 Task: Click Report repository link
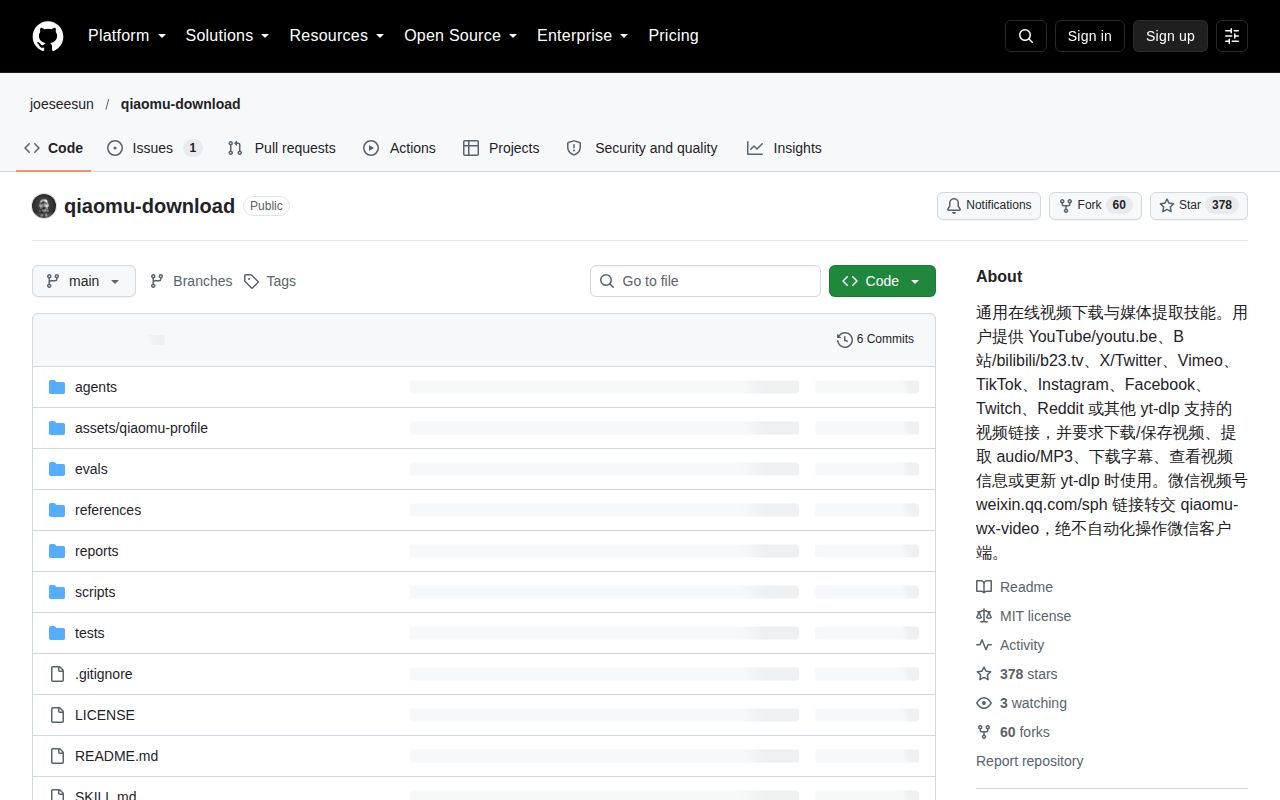1030,761
